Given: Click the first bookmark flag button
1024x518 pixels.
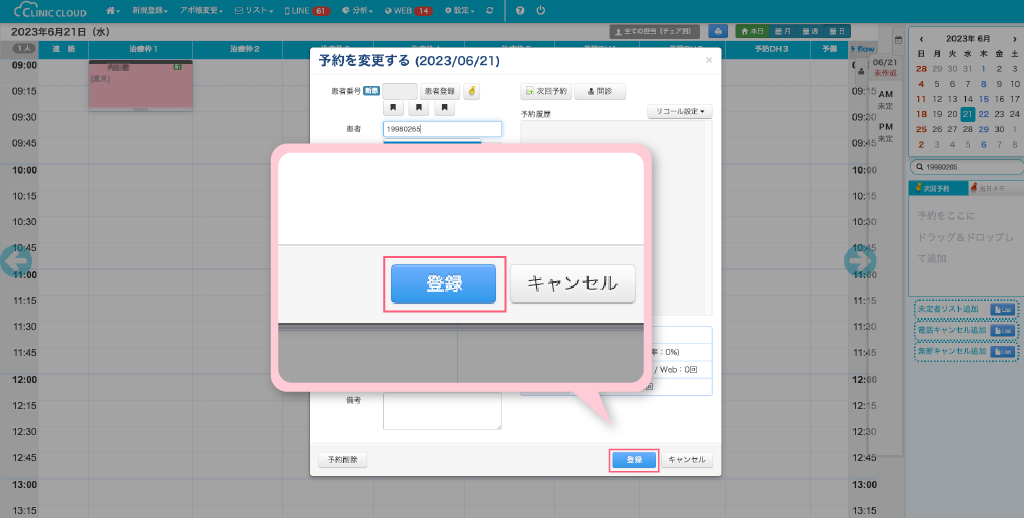Looking at the screenshot, I should pyautogui.click(x=393, y=108).
